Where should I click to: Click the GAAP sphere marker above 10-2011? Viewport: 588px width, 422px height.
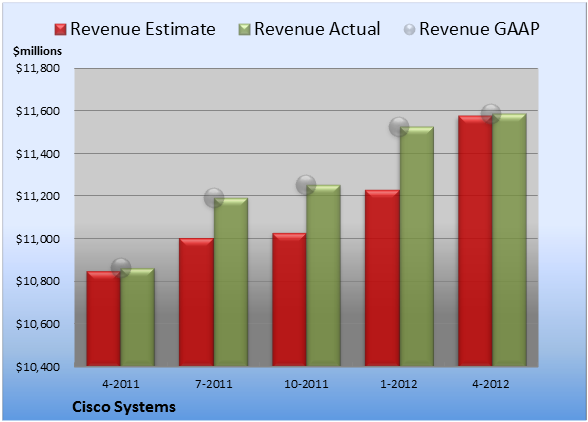tap(306, 185)
